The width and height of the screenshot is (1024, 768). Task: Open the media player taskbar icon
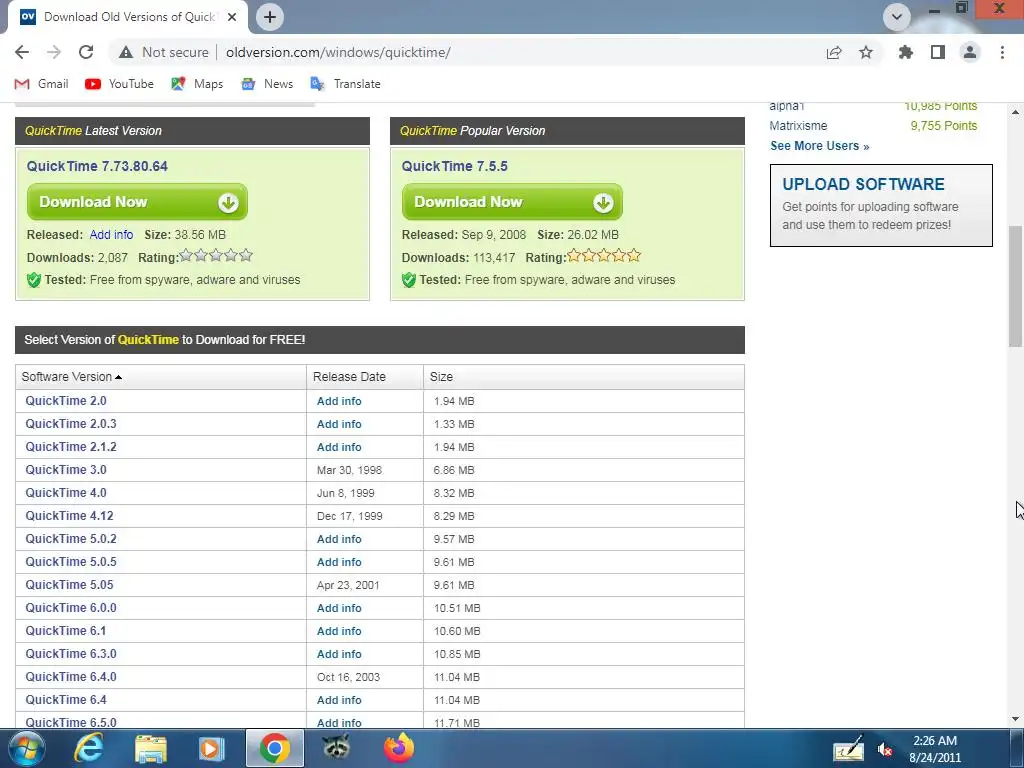tap(211, 748)
